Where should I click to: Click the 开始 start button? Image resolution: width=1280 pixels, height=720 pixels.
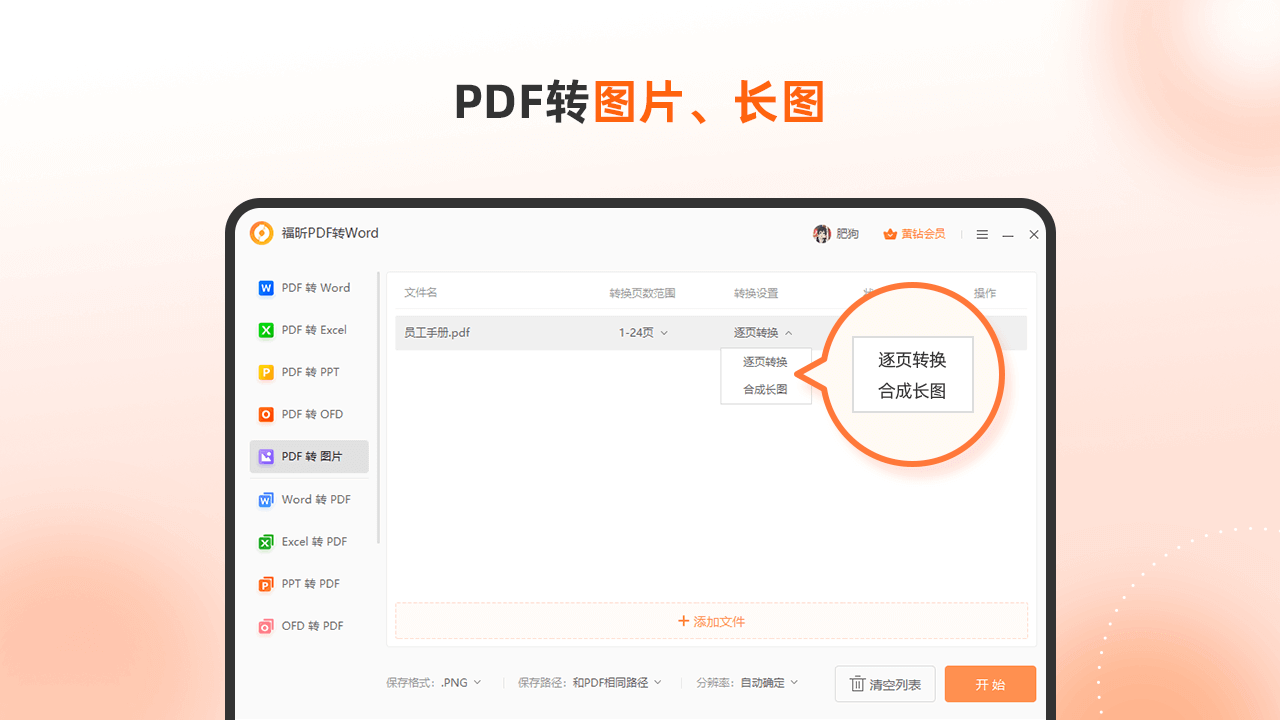click(x=990, y=684)
